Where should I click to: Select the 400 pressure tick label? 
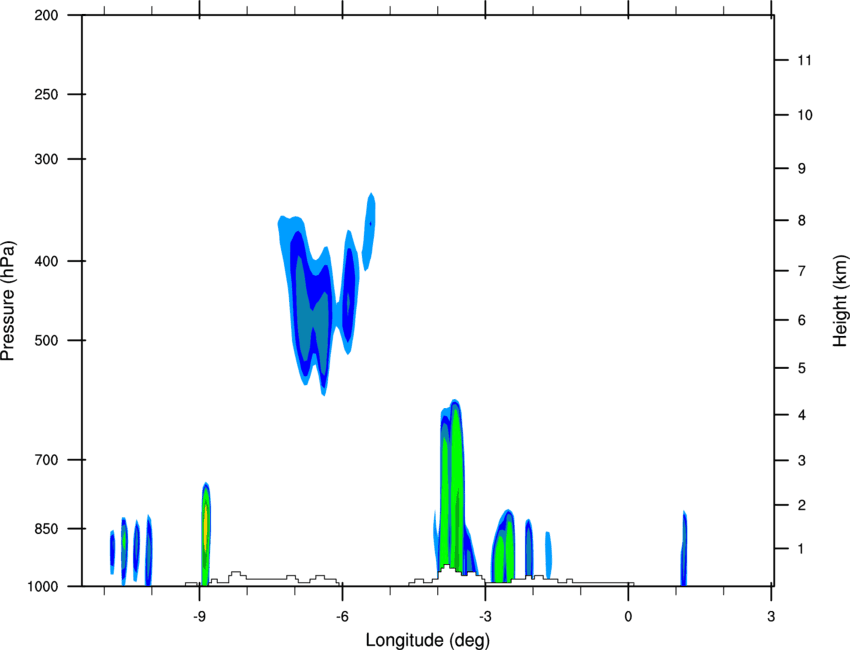[46, 261]
